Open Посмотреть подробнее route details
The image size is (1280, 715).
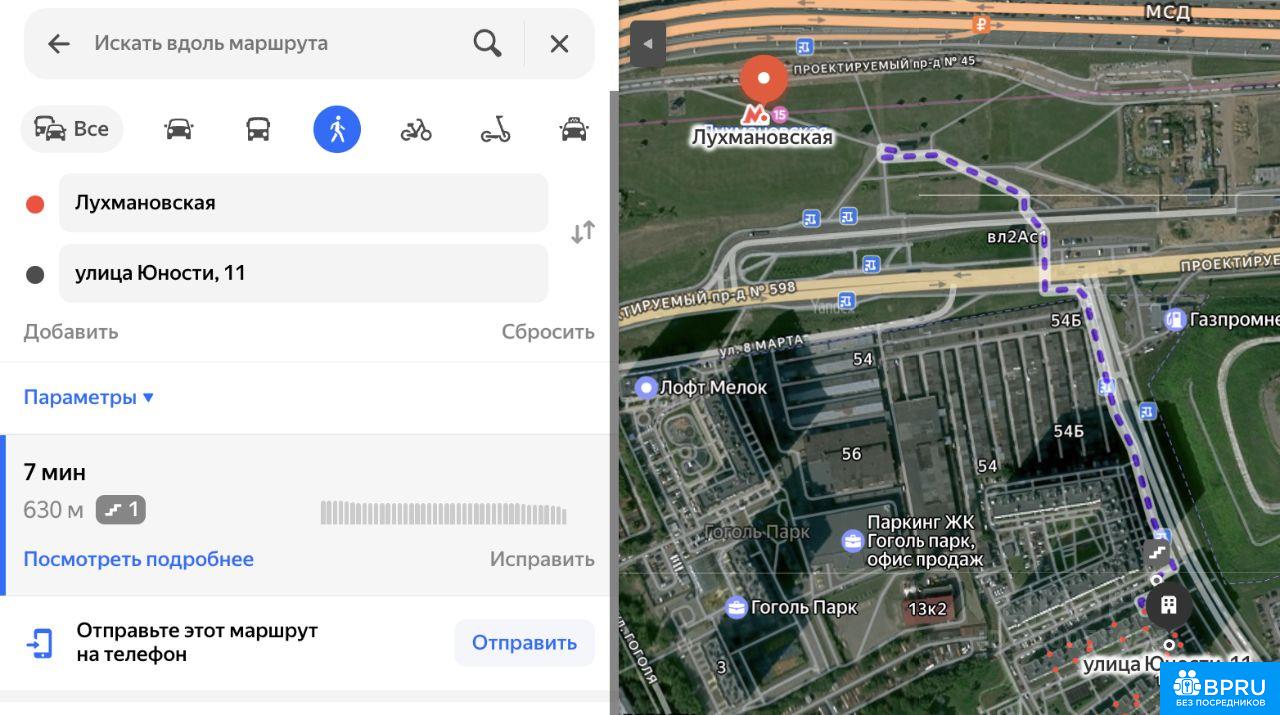138,559
